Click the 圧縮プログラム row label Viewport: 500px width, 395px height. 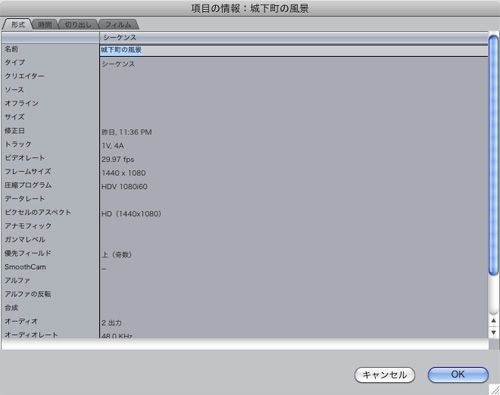tap(28, 185)
